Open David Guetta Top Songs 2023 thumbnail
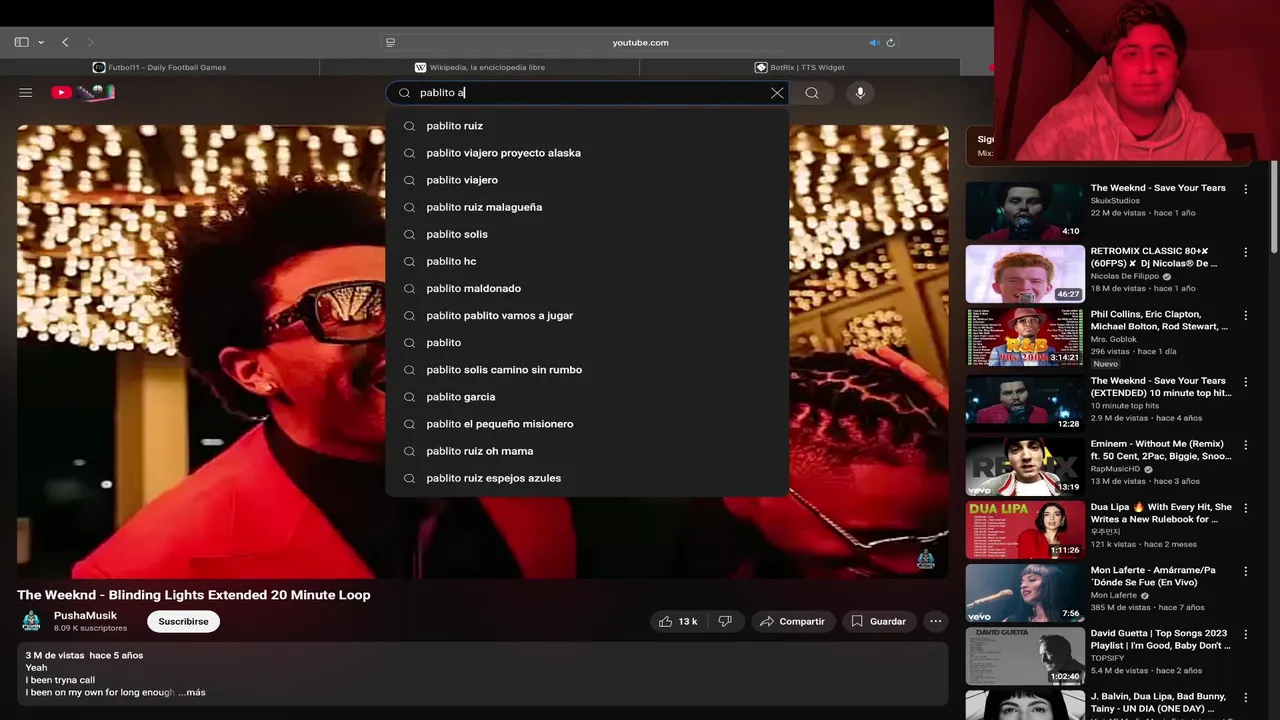The image size is (1280, 720). click(1025, 656)
